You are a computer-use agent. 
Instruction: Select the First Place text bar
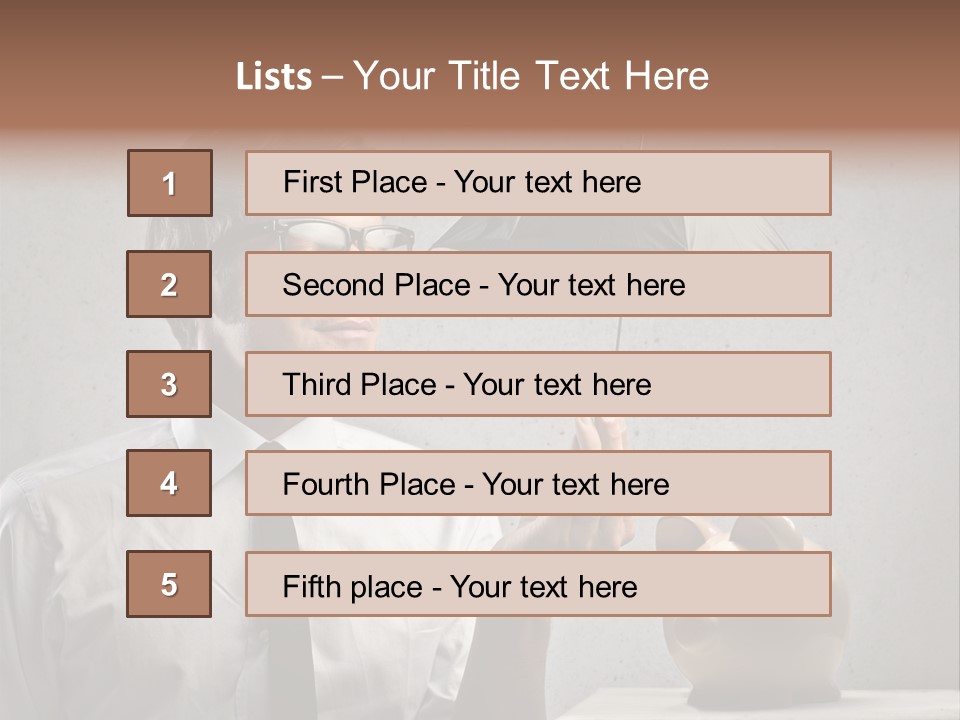pyautogui.click(x=538, y=183)
